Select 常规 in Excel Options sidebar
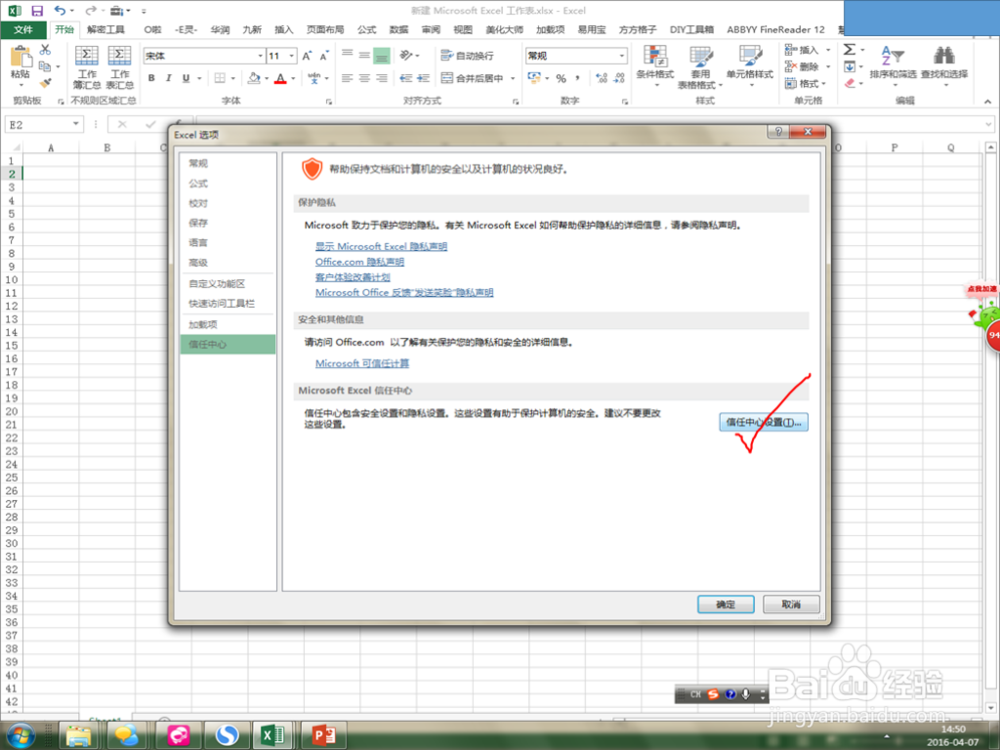Image resolution: width=1000 pixels, height=750 pixels. click(228, 163)
